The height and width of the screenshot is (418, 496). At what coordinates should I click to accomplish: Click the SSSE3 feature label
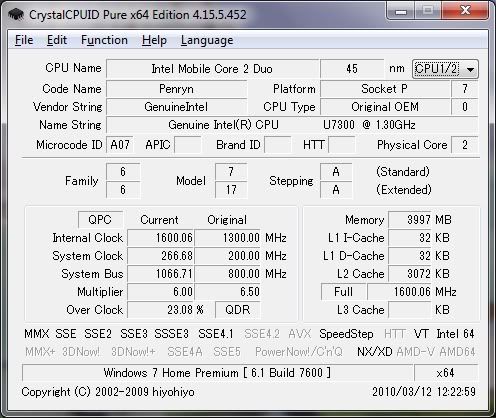click(172, 334)
